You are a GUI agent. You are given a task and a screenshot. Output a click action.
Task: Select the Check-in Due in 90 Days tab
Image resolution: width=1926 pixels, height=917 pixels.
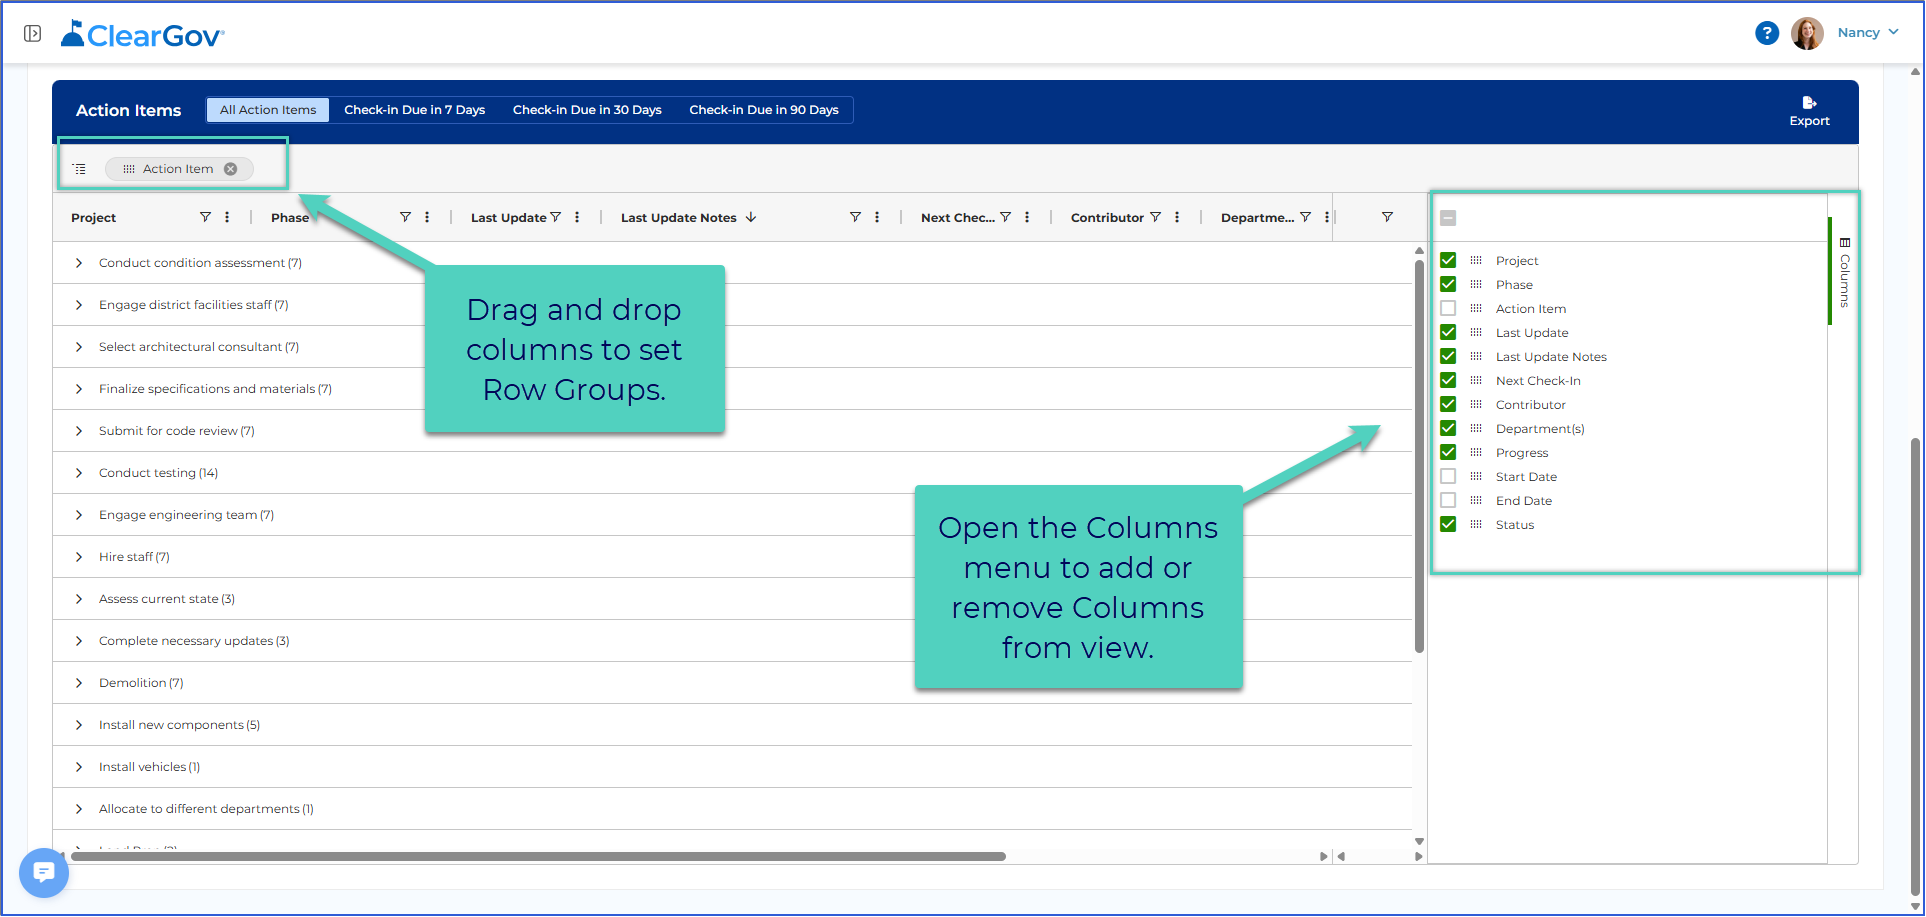[x=764, y=110]
